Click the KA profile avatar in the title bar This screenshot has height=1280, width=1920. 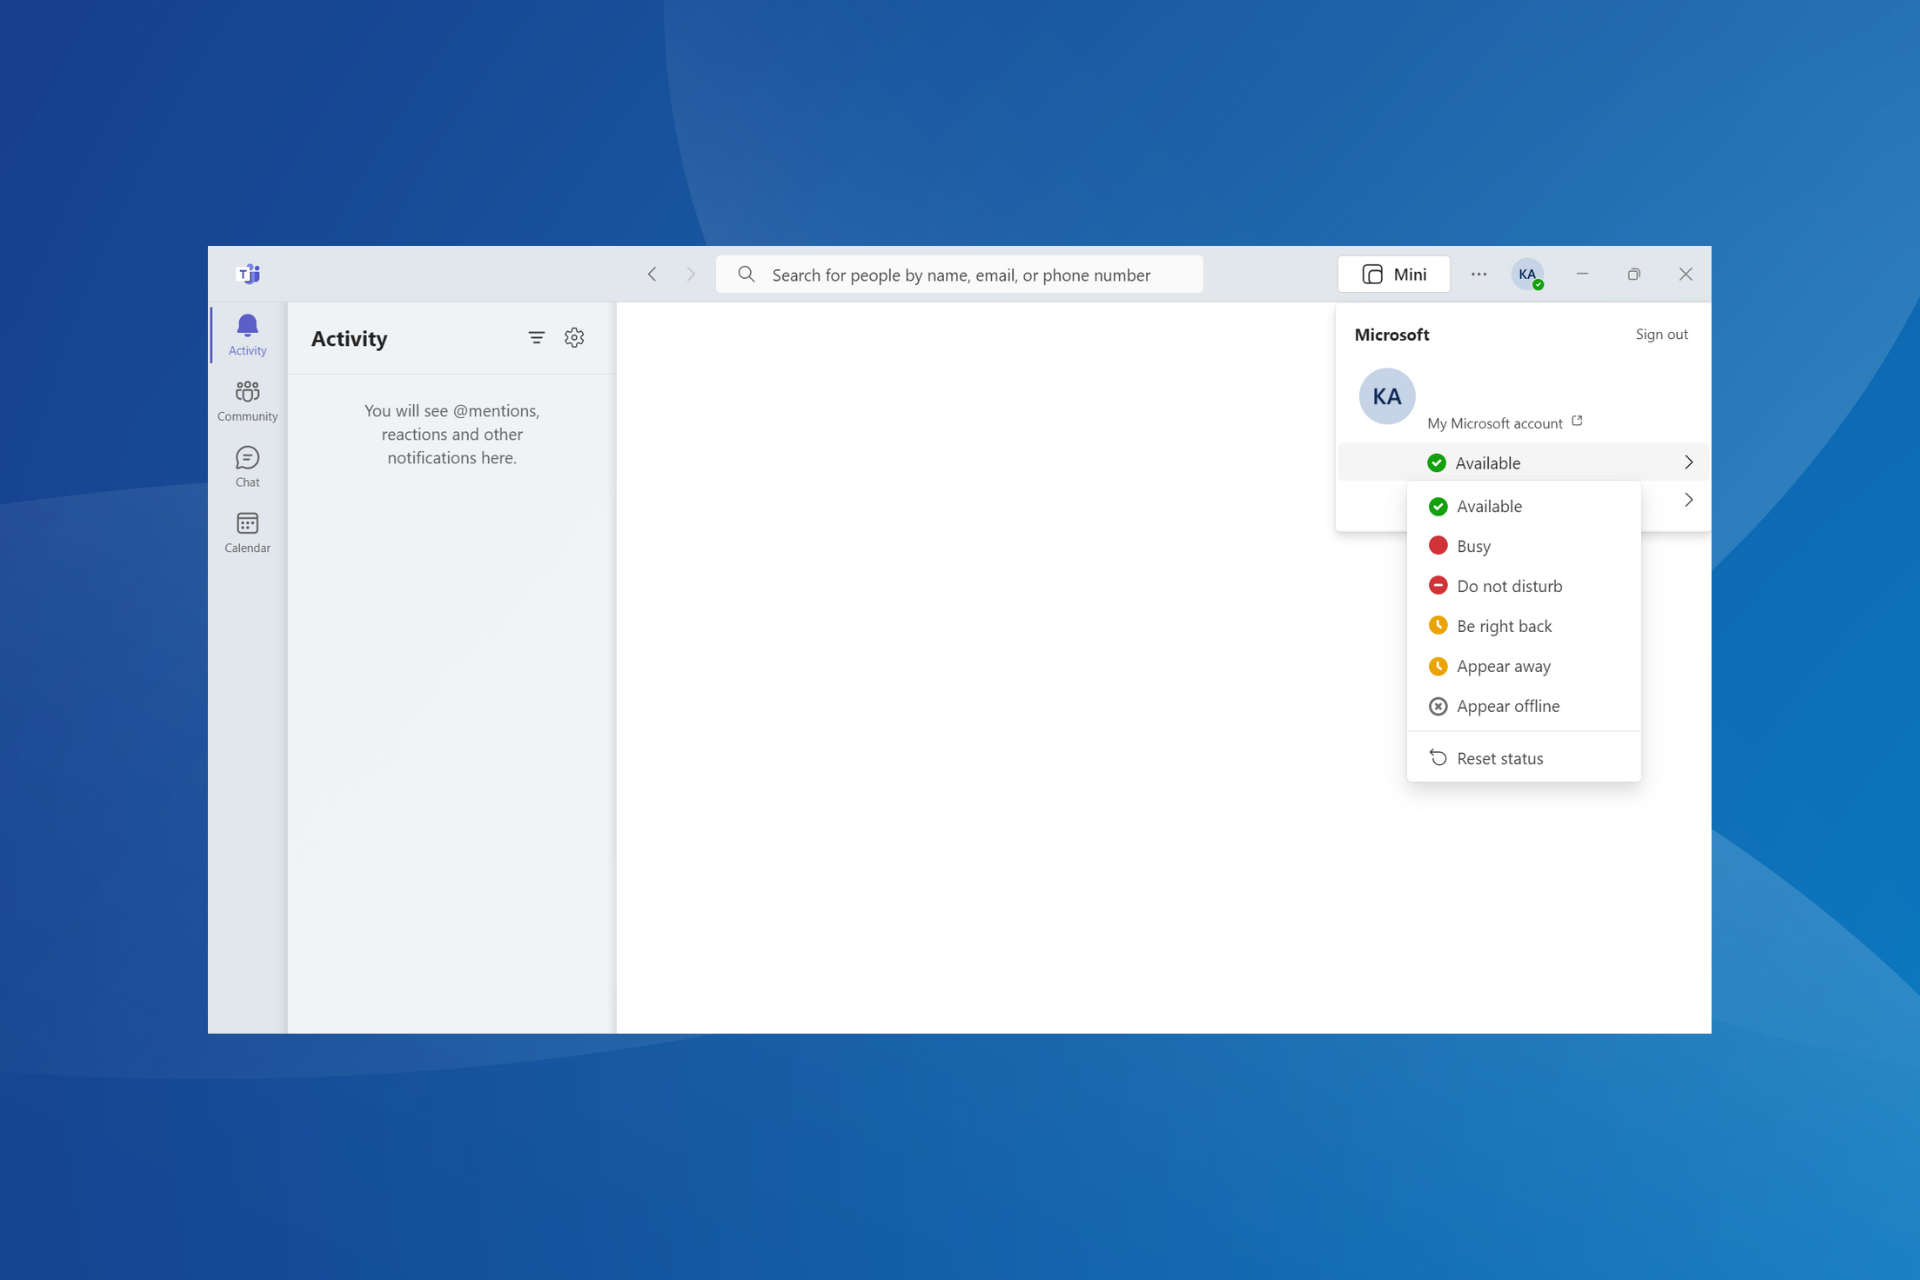[1527, 274]
